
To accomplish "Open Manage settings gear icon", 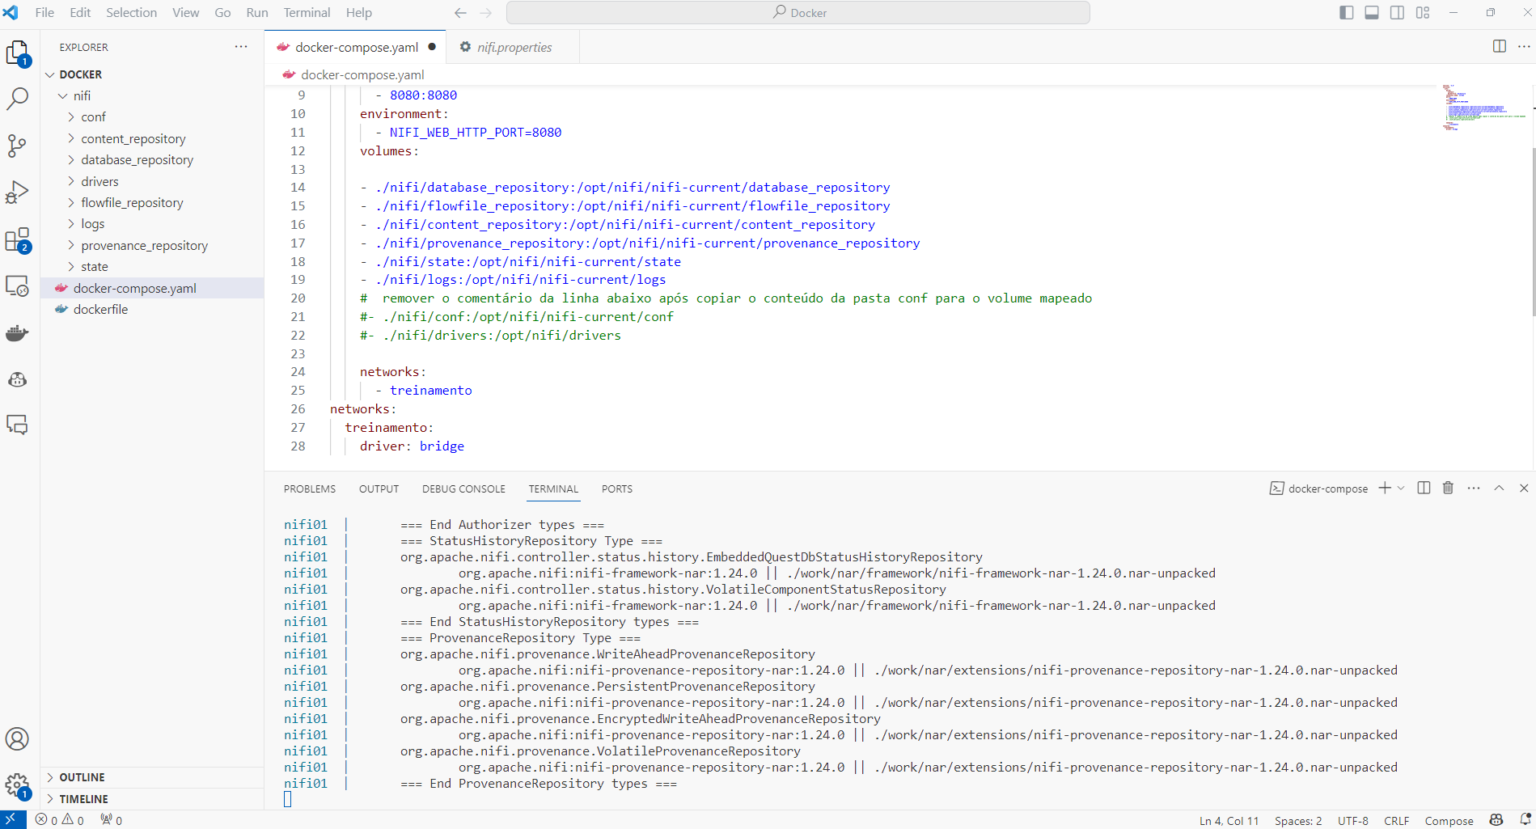I will click(17, 786).
